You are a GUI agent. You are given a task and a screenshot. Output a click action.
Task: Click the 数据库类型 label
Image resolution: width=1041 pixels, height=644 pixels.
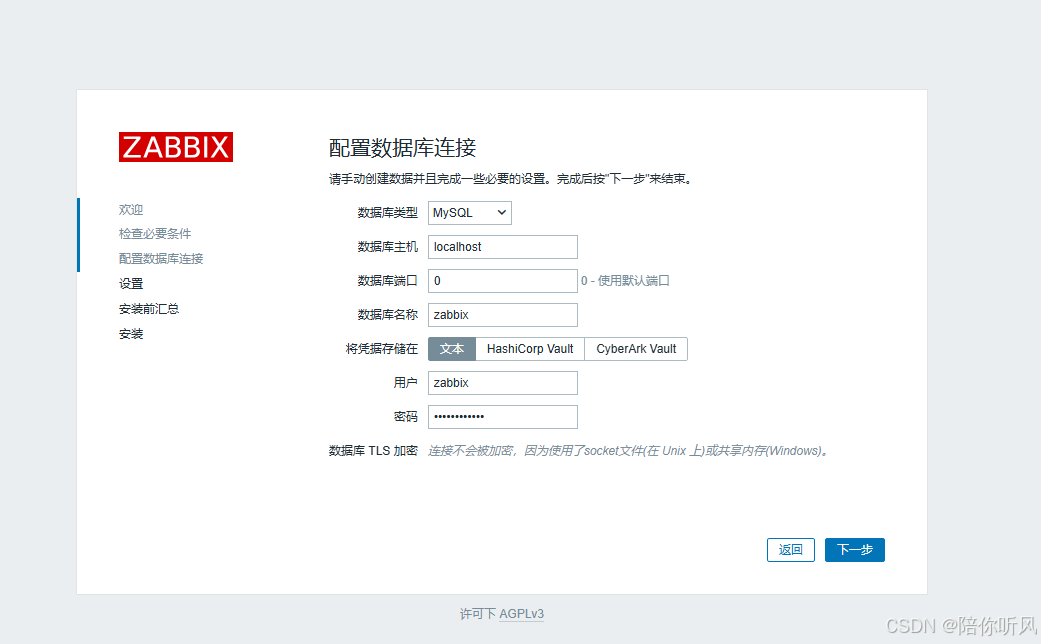click(388, 213)
